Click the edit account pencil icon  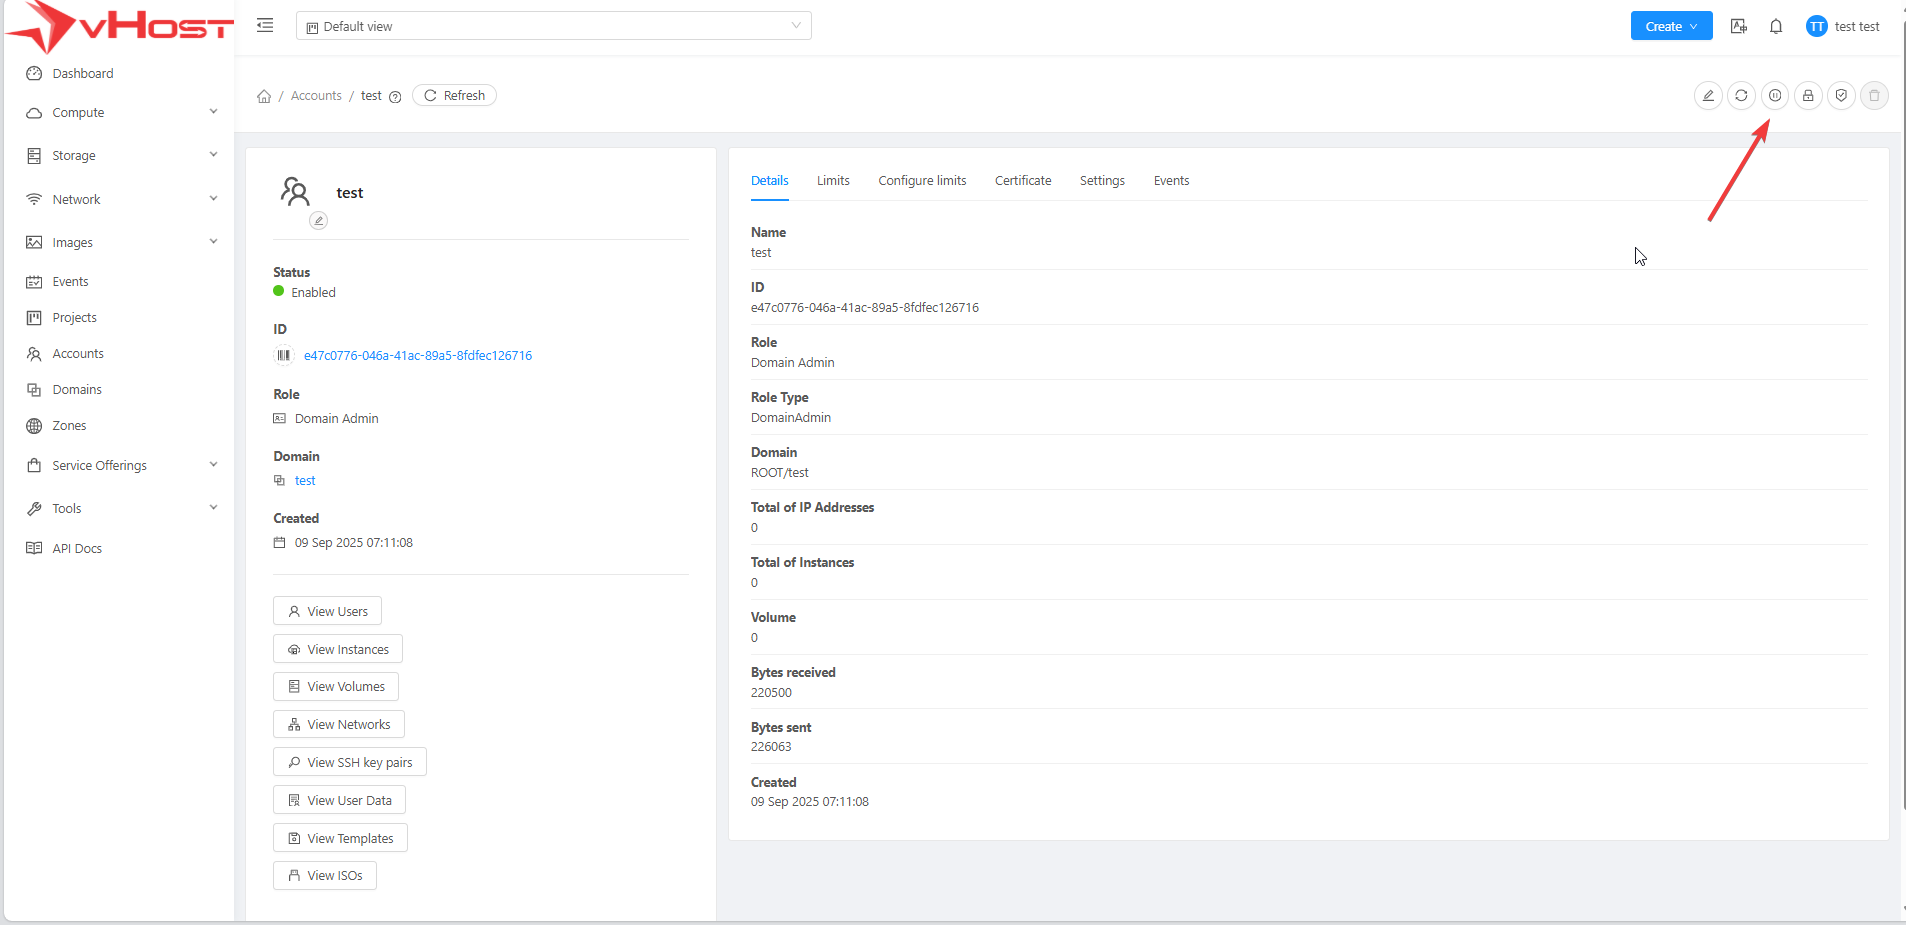[x=1708, y=96]
